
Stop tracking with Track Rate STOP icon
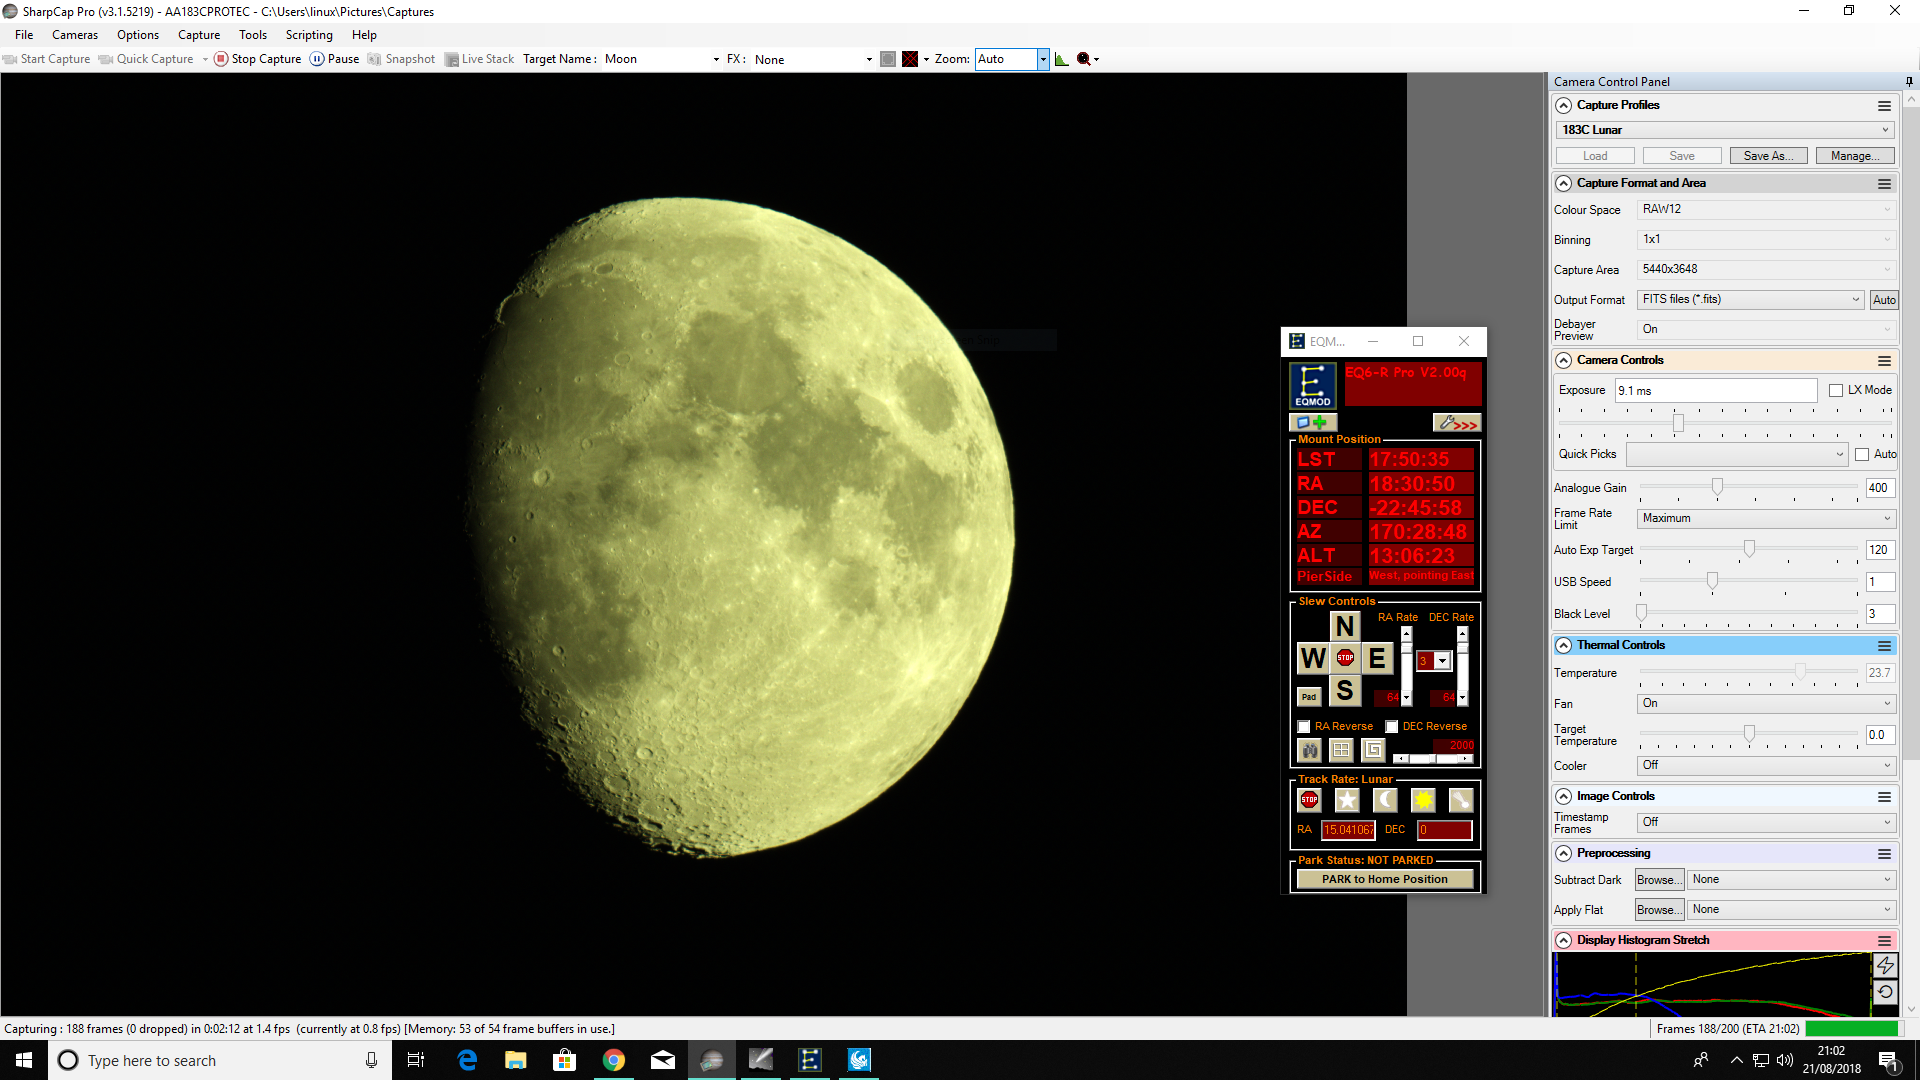1309,800
